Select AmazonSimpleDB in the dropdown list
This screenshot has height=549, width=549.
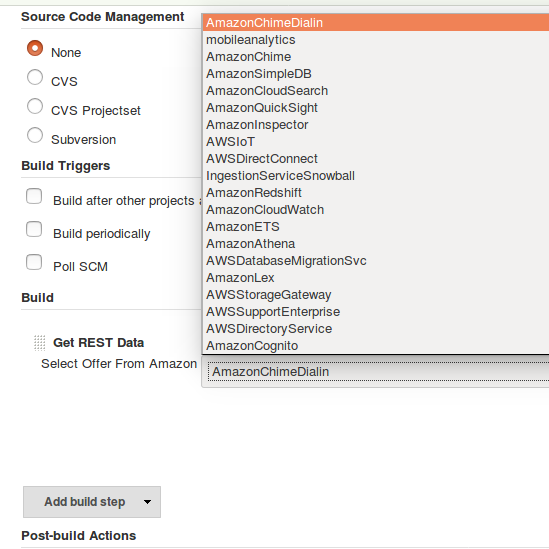pyautogui.click(x=376, y=74)
